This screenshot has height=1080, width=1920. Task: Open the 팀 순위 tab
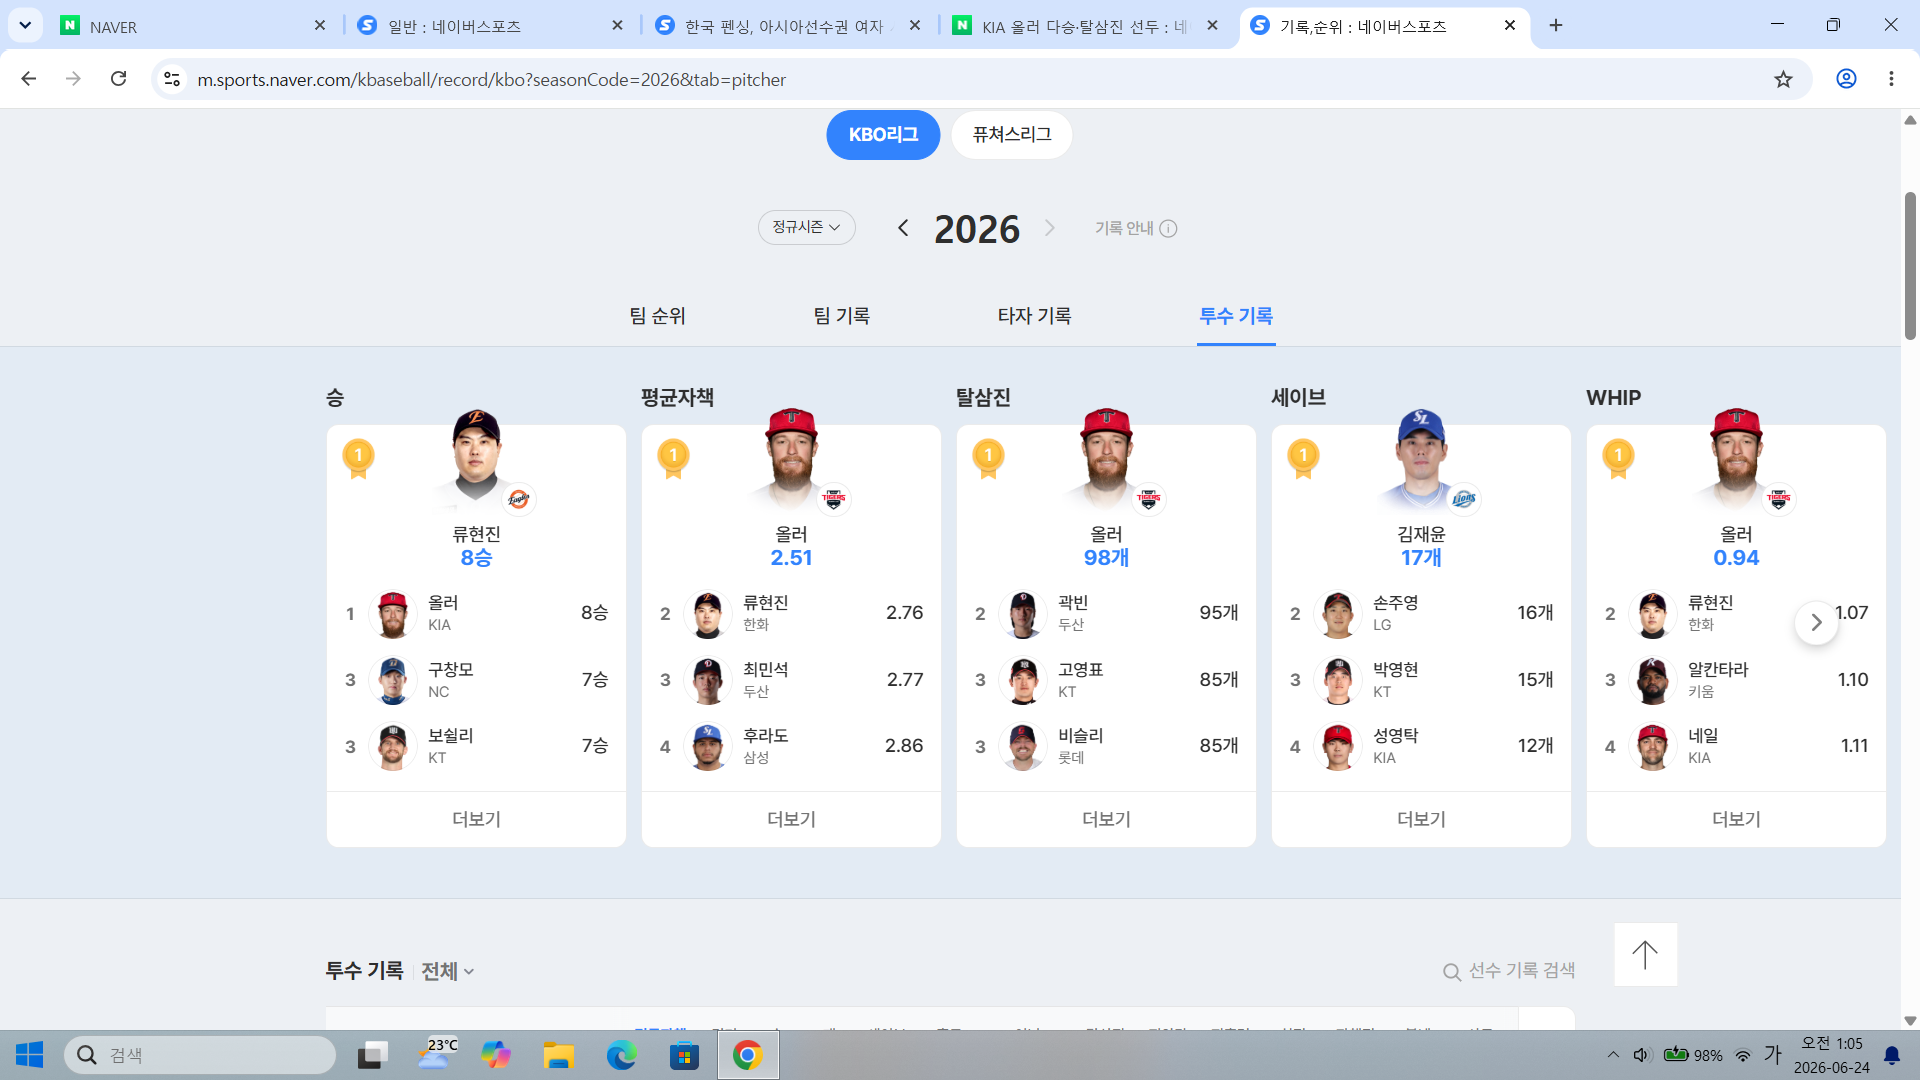pos(658,316)
